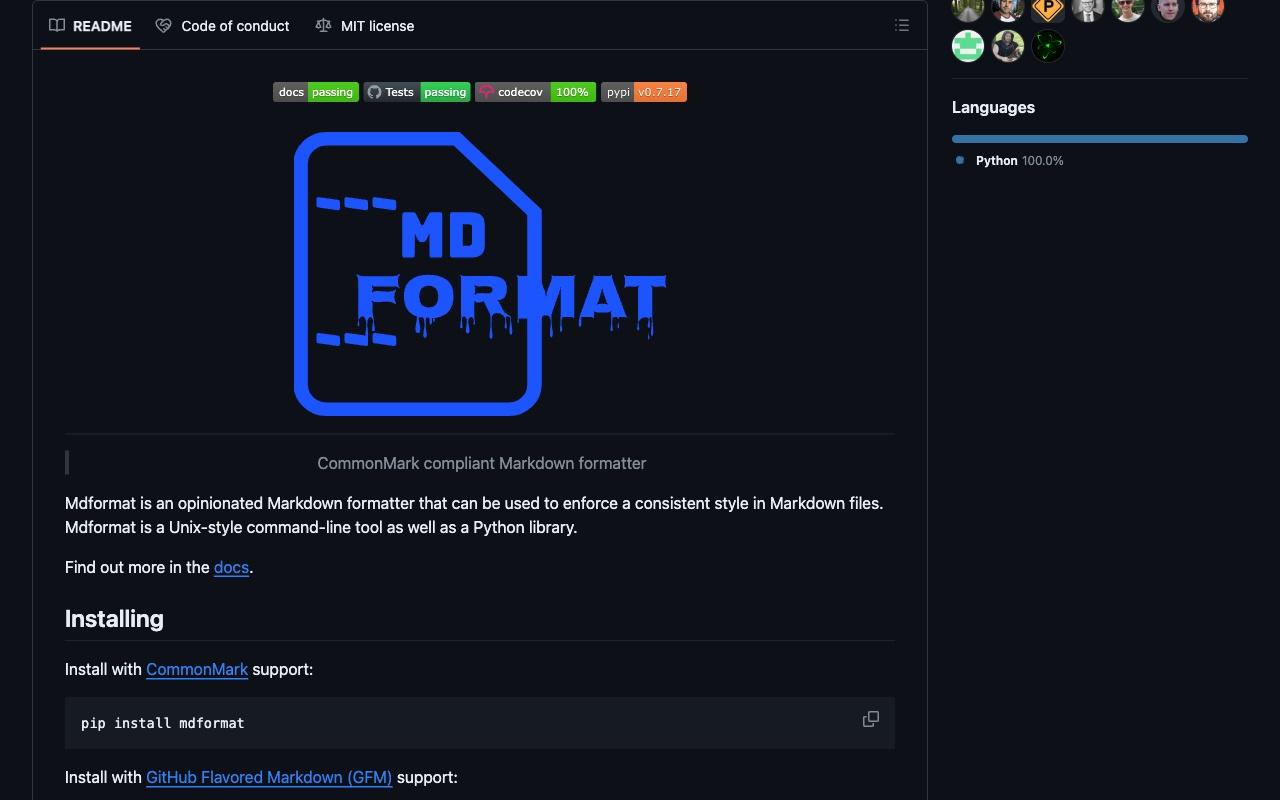Screen dimensions: 1280x800
Task: Click the 'pip install mdformat' code text
Action: [x=163, y=723]
